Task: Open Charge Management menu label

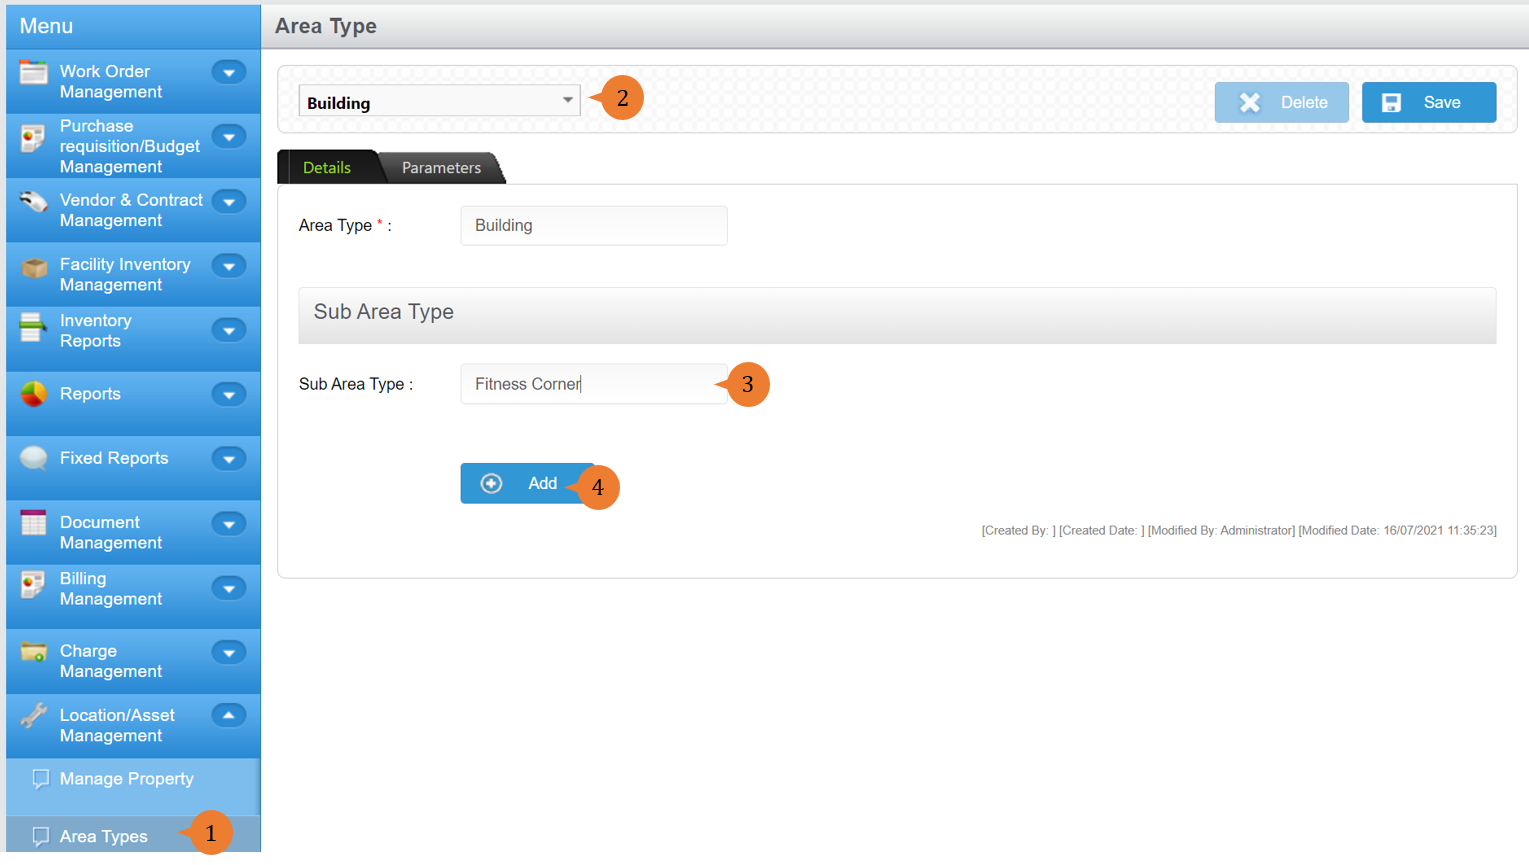Action: (110, 661)
